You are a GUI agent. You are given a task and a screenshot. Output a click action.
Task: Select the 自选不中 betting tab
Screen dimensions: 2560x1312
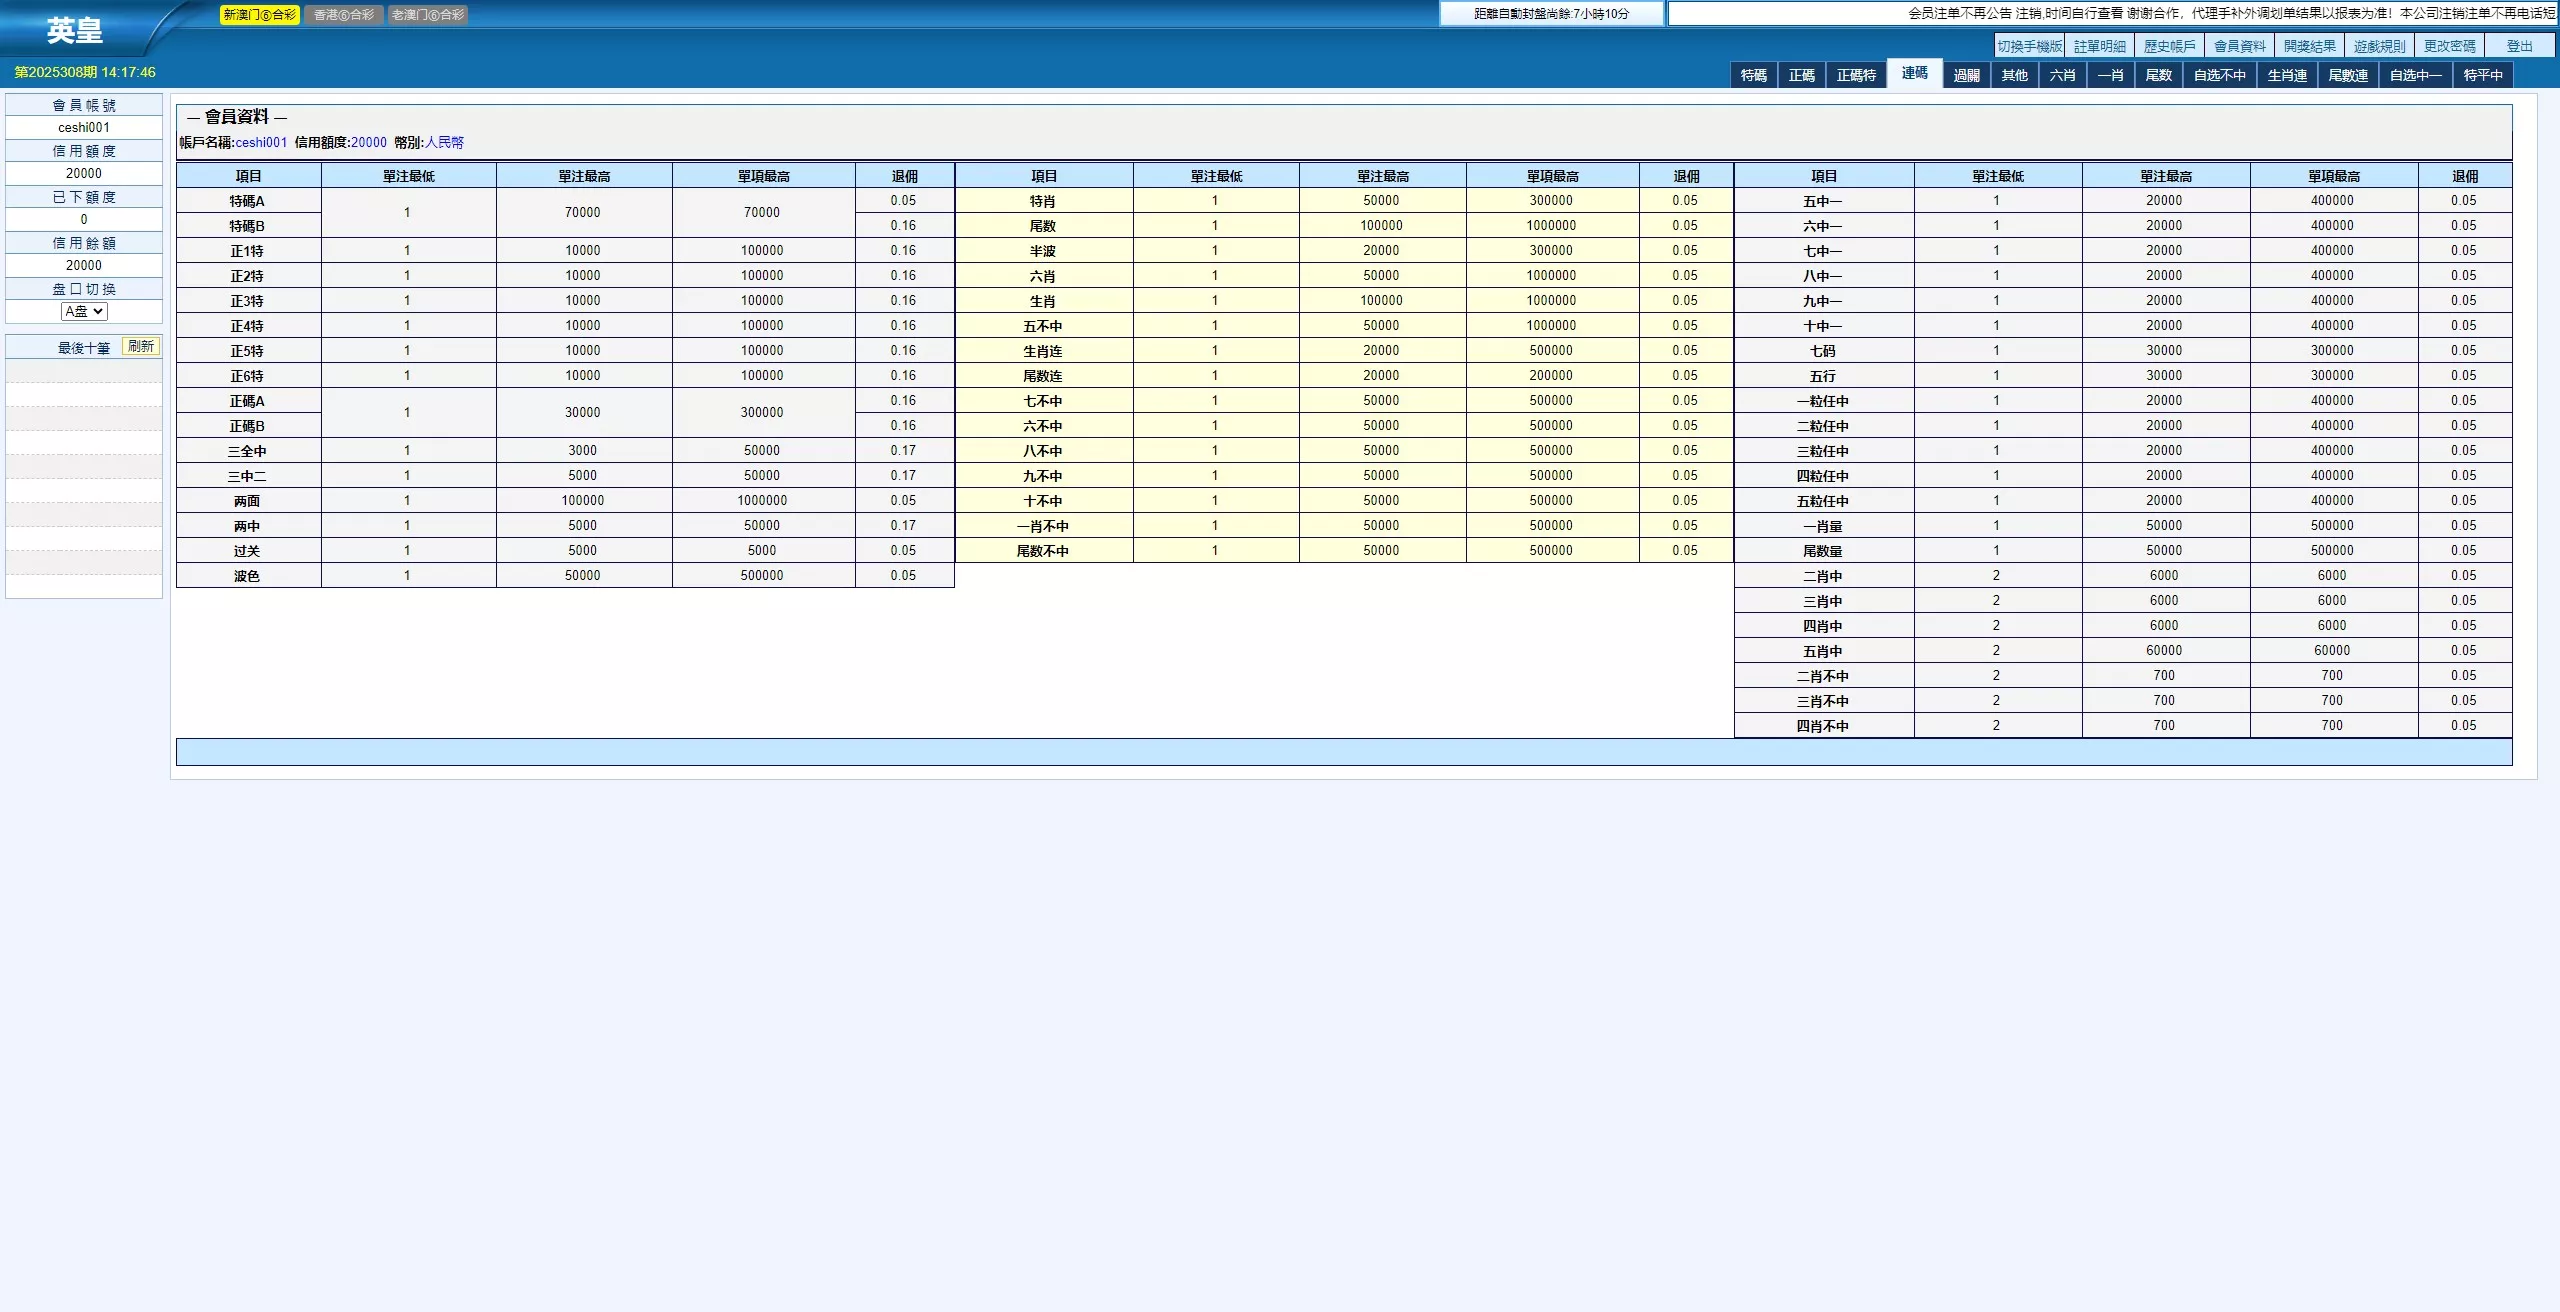tap(2219, 75)
